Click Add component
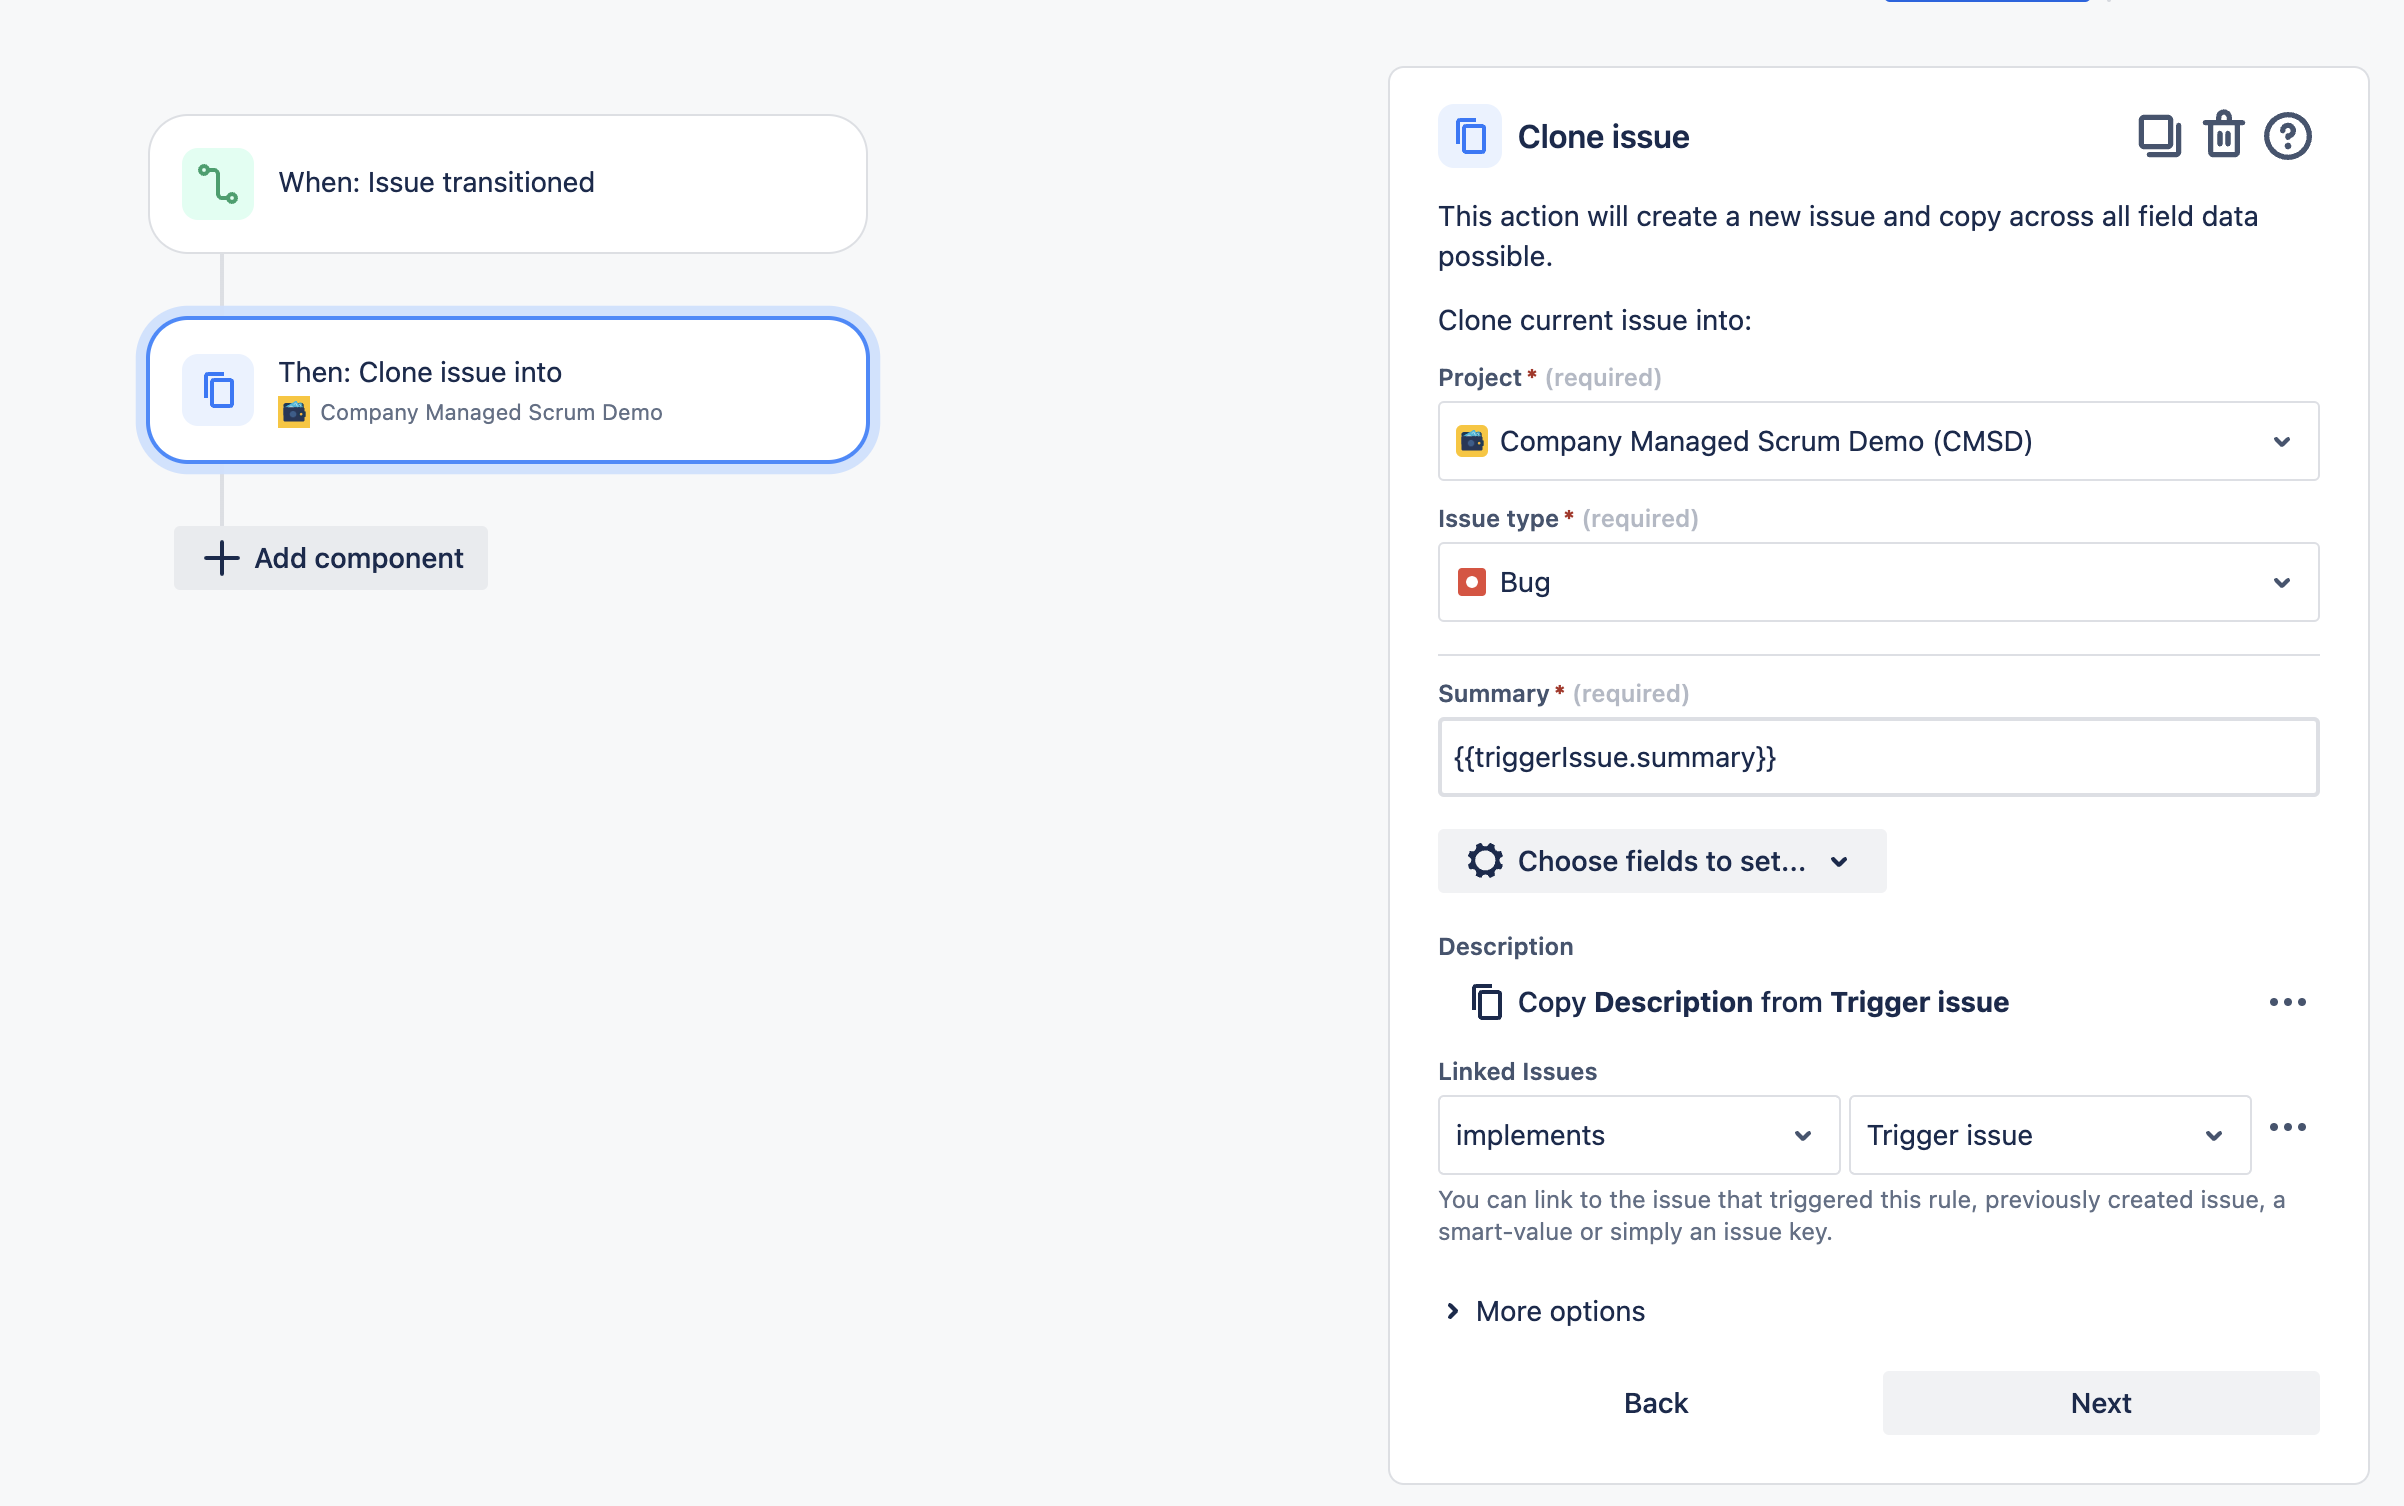The image size is (2404, 1506). coord(330,558)
